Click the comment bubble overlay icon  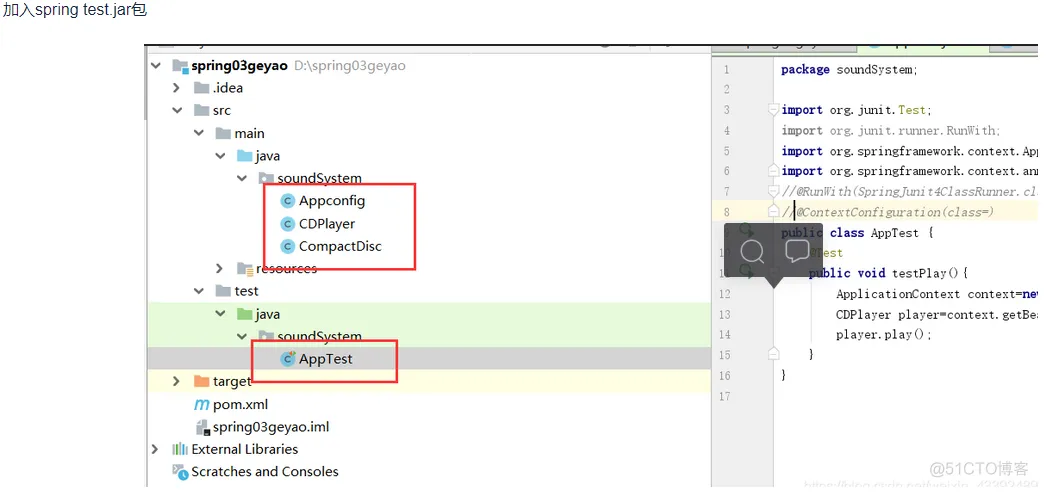pyautogui.click(x=797, y=250)
